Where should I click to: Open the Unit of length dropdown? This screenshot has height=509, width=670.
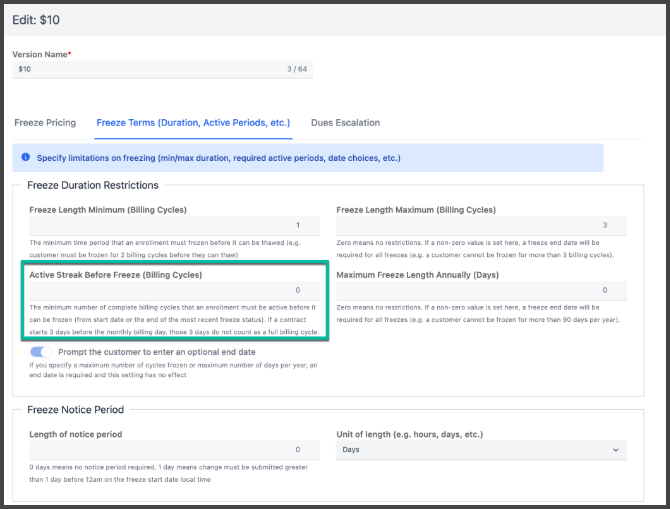point(481,450)
